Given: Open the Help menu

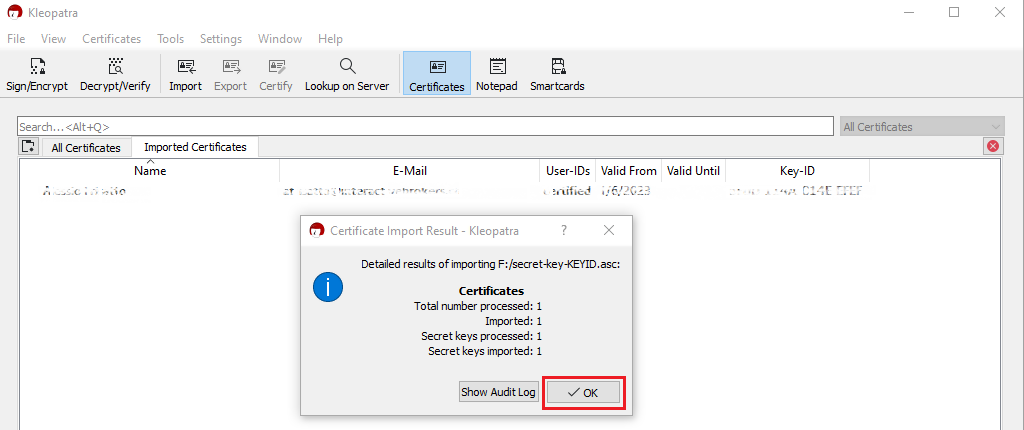Looking at the screenshot, I should (330, 39).
